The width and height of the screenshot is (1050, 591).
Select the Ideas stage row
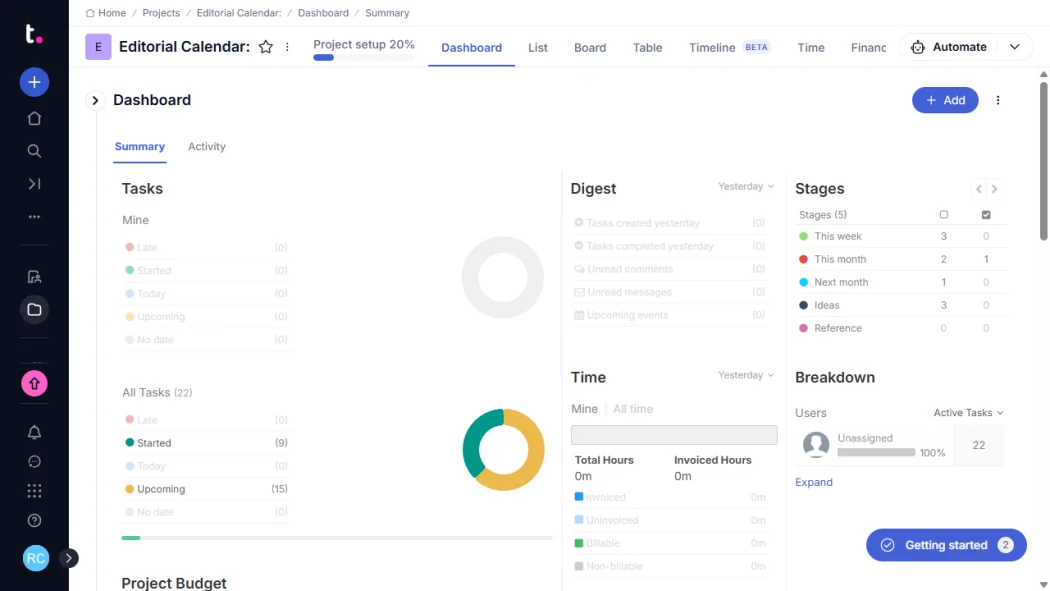[x=902, y=305]
